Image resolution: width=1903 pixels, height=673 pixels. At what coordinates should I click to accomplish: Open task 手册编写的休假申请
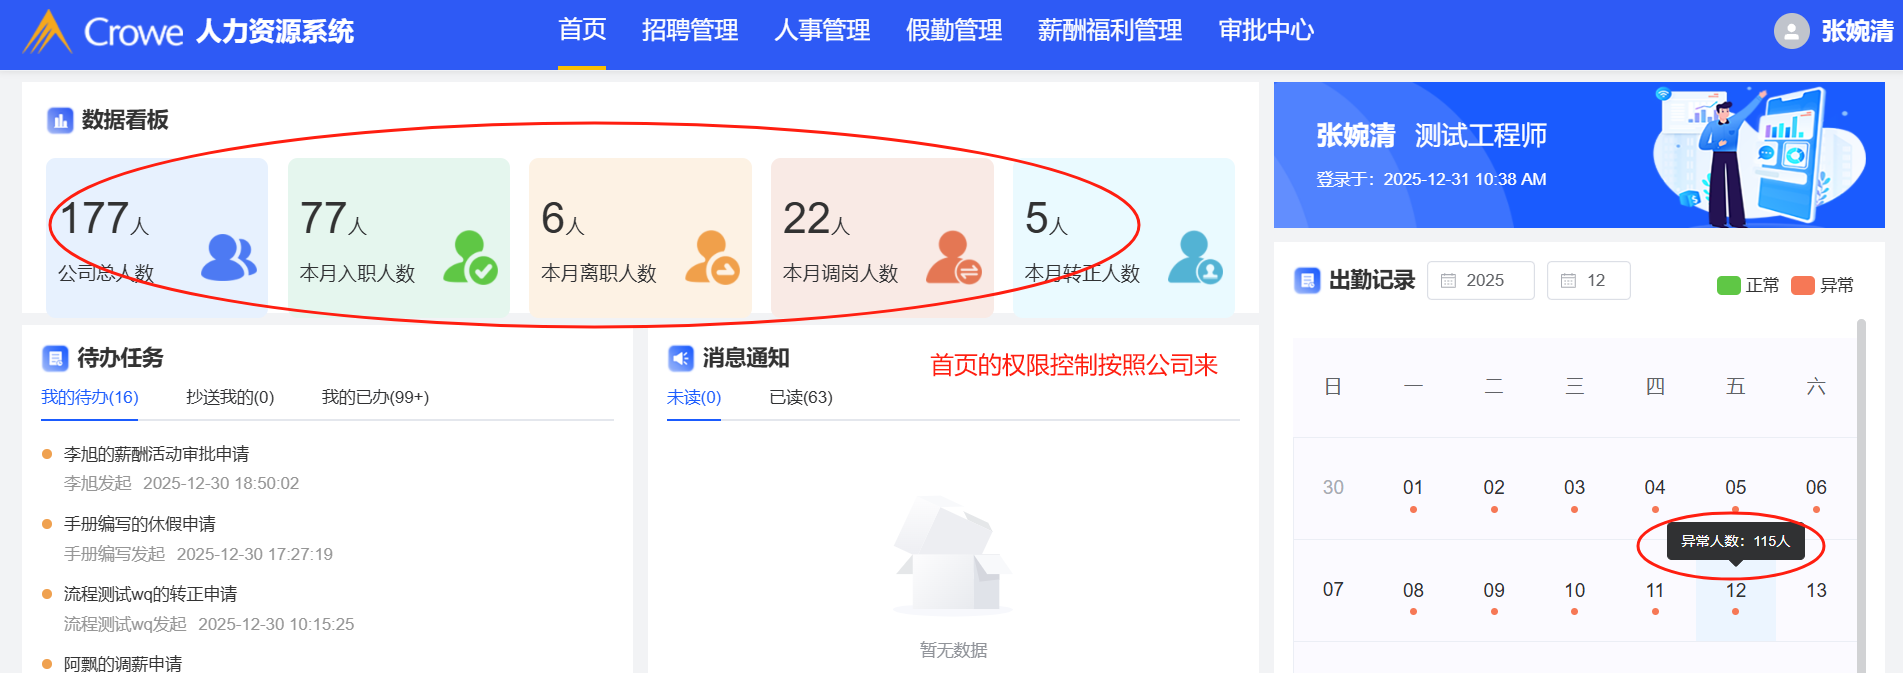point(140,524)
